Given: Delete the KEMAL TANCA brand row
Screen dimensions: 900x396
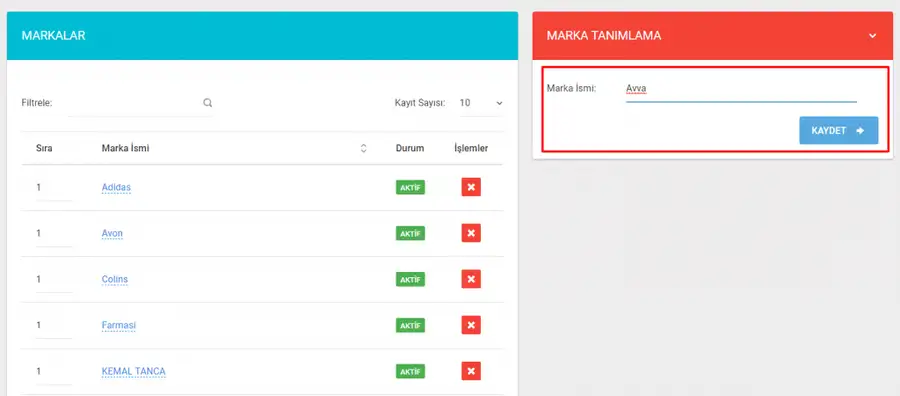Looking at the screenshot, I should point(471,371).
